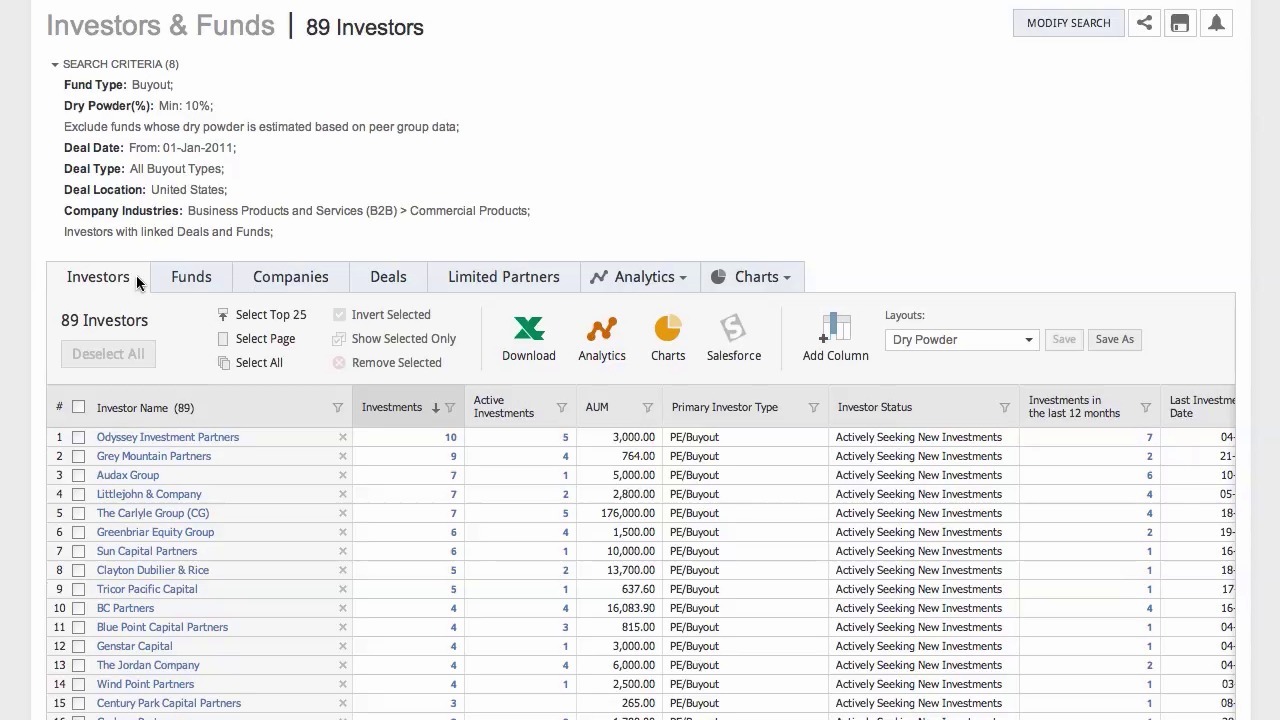Filter the Active Investments column
The width and height of the screenshot is (1280, 720).
tap(562, 408)
